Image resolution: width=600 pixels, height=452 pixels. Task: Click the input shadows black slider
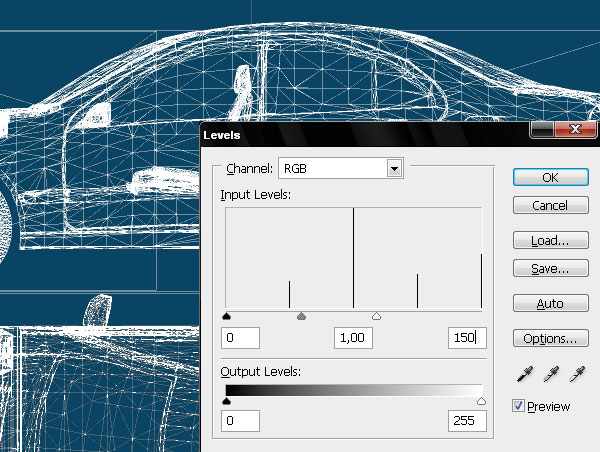(x=226, y=316)
